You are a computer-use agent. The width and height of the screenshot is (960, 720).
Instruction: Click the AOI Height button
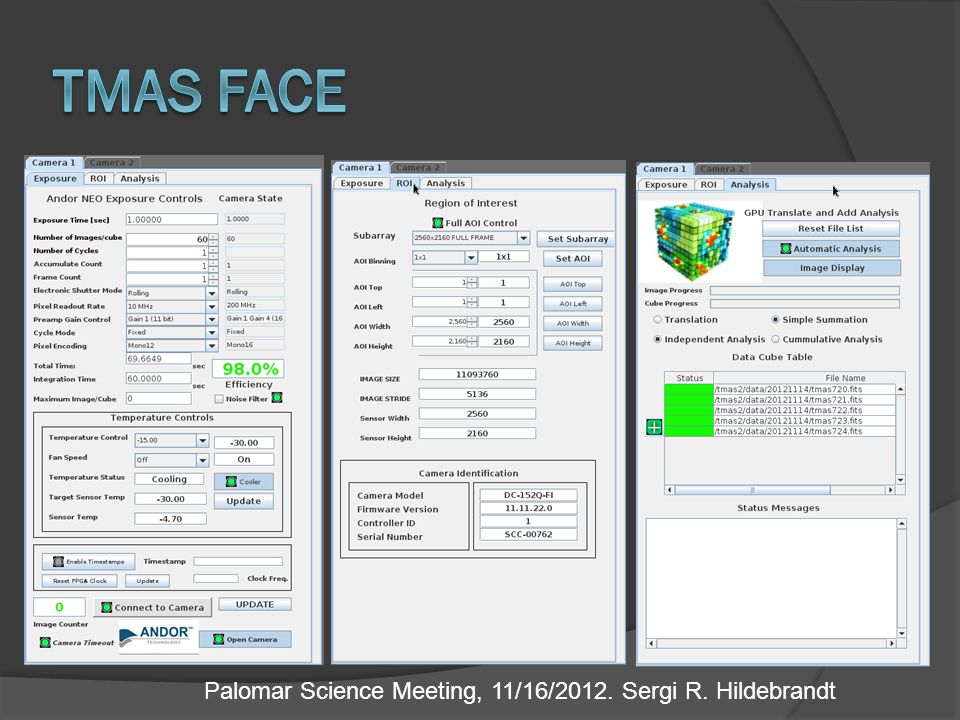(x=572, y=343)
